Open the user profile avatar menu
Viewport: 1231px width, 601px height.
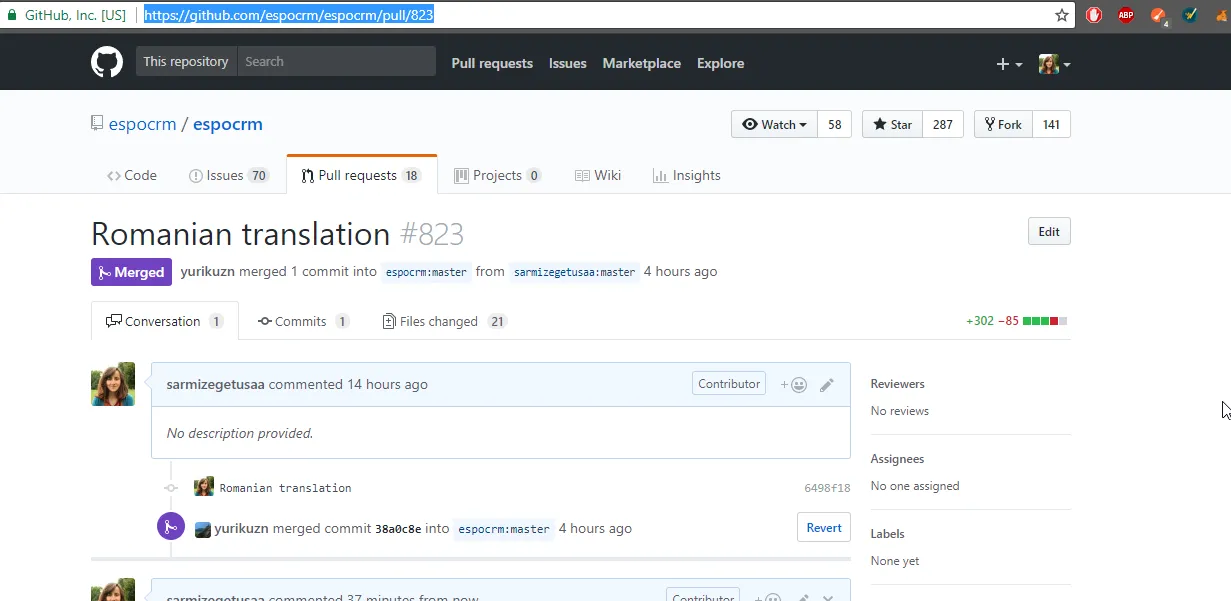tap(1054, 64)
